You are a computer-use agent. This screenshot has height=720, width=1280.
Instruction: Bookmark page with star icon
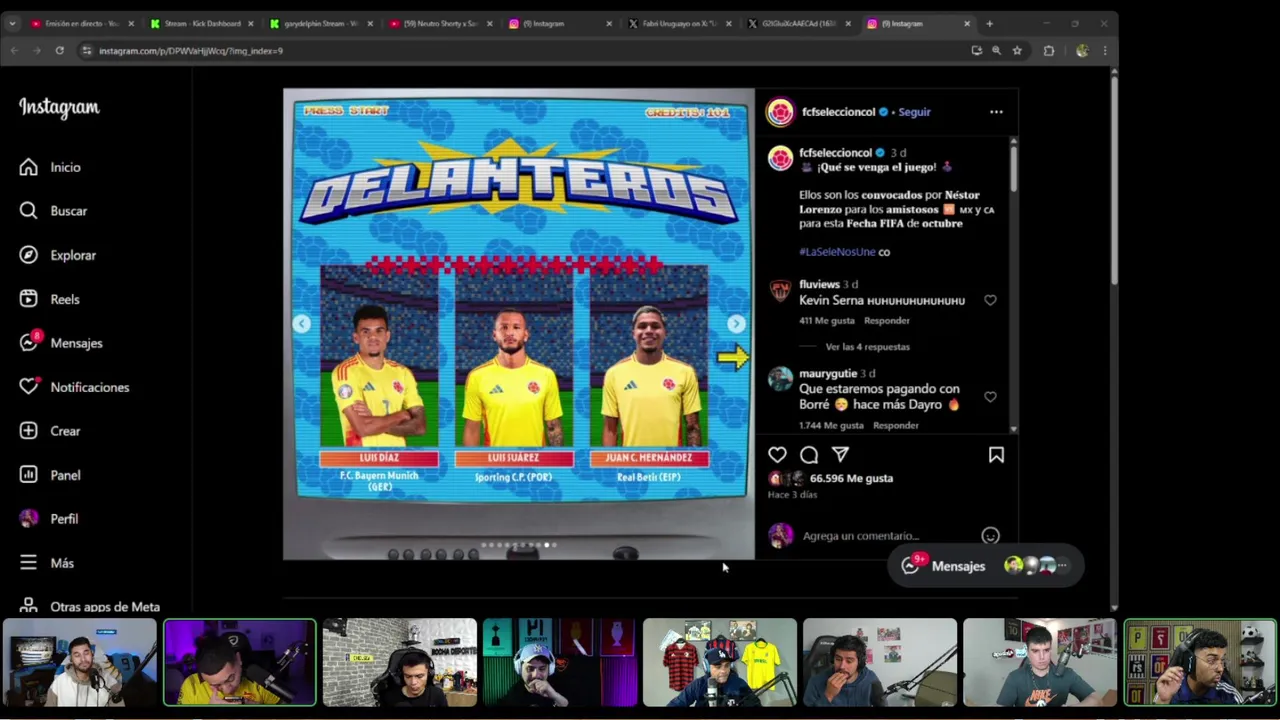tap(1017, 50)
